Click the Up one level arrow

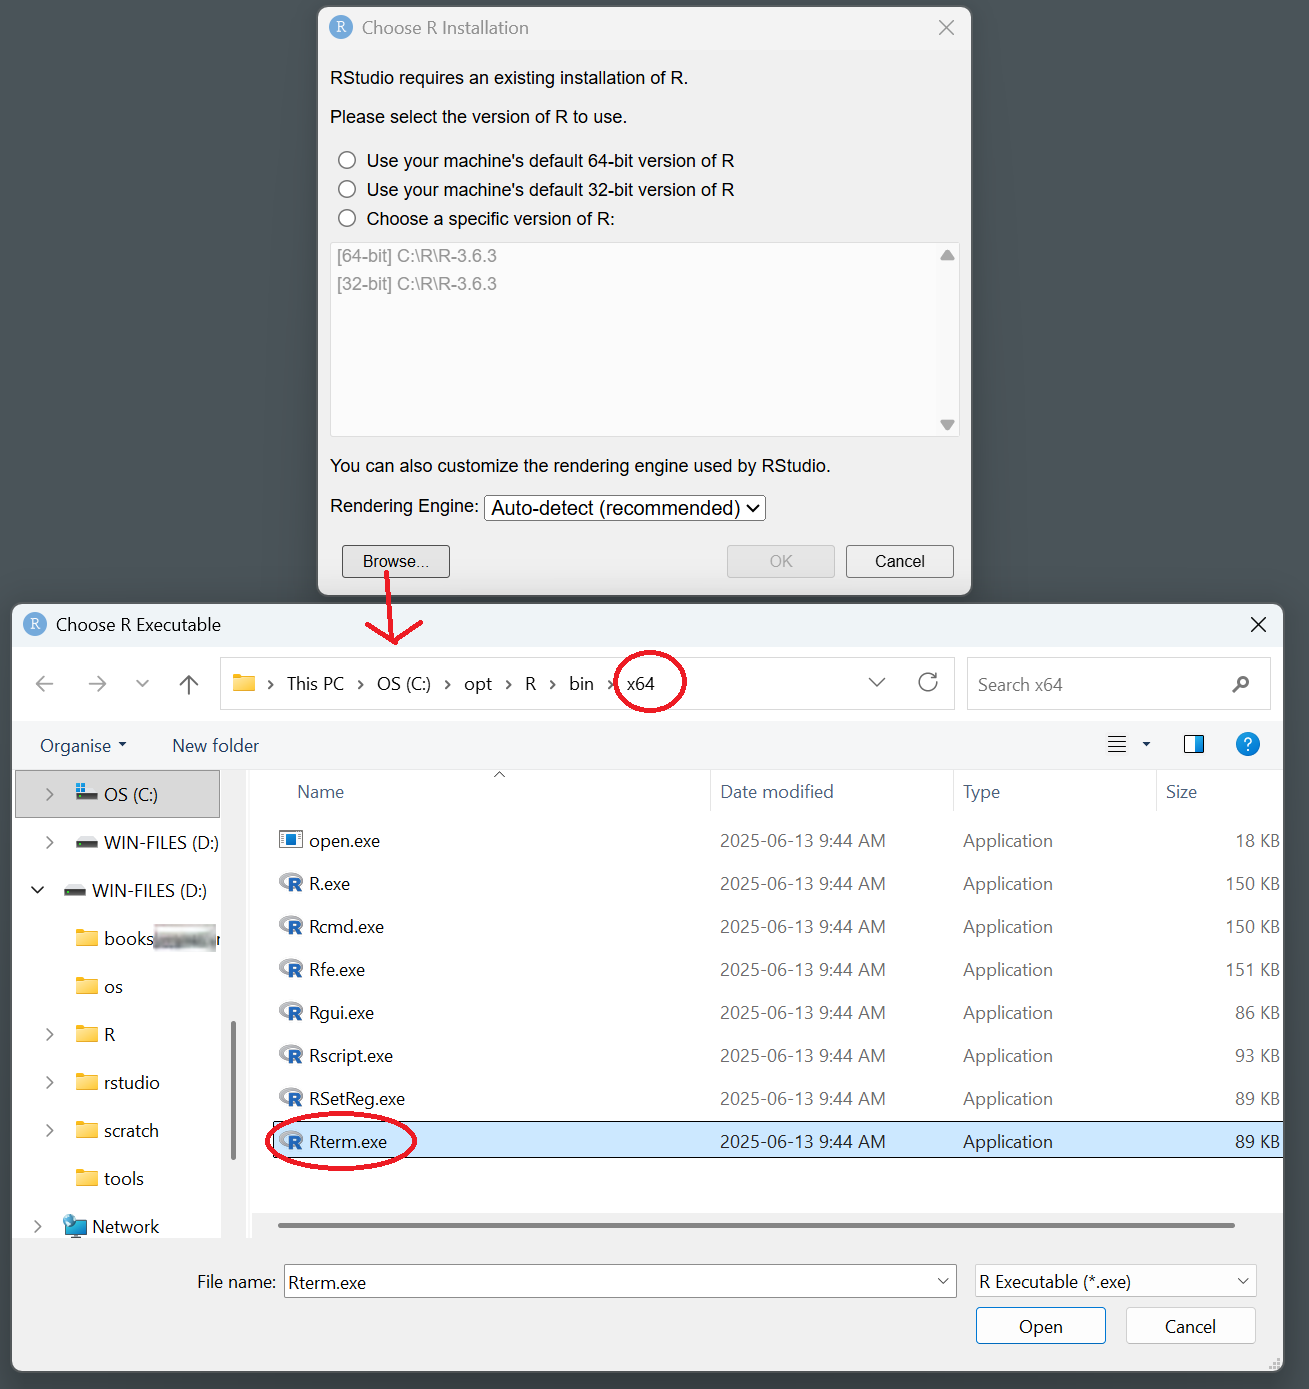point(189,684)
